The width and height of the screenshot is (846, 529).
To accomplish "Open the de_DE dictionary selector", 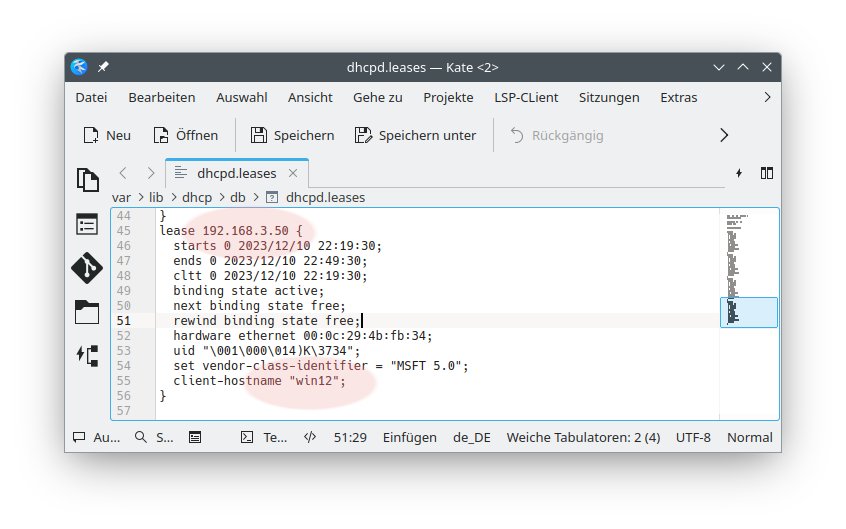I will tap(472, 437).
